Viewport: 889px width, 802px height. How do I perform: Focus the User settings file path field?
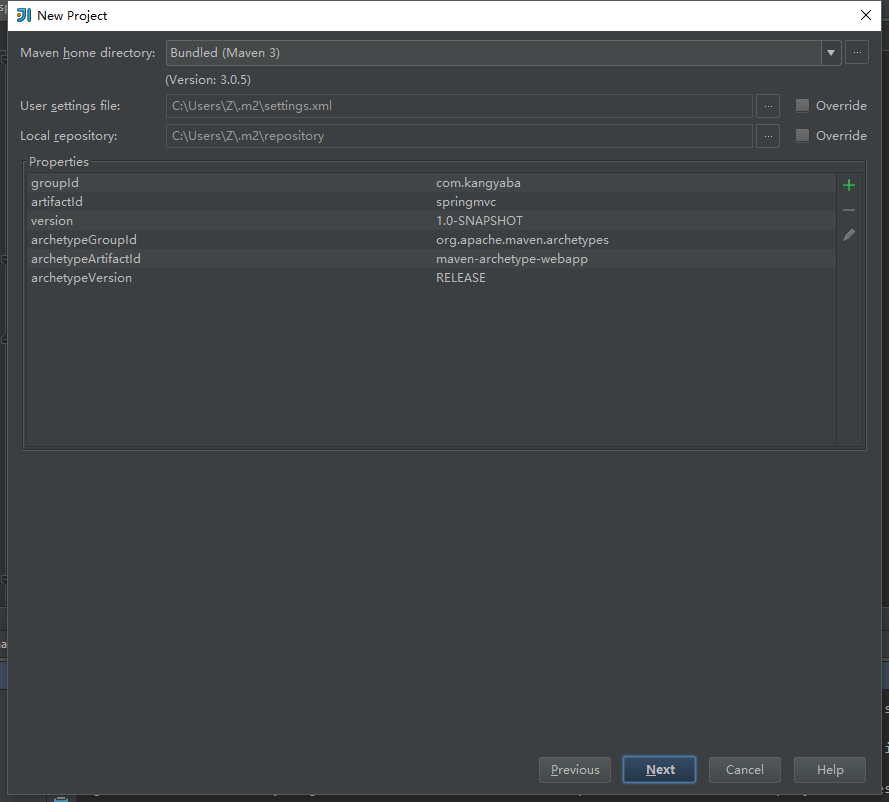click(459, 106)
